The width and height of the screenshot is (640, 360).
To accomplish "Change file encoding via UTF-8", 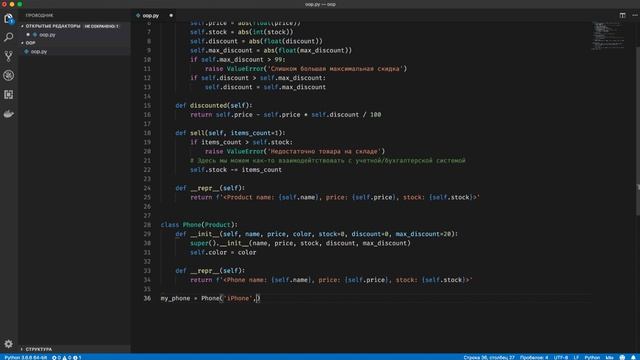I will (x=561, y=357).
